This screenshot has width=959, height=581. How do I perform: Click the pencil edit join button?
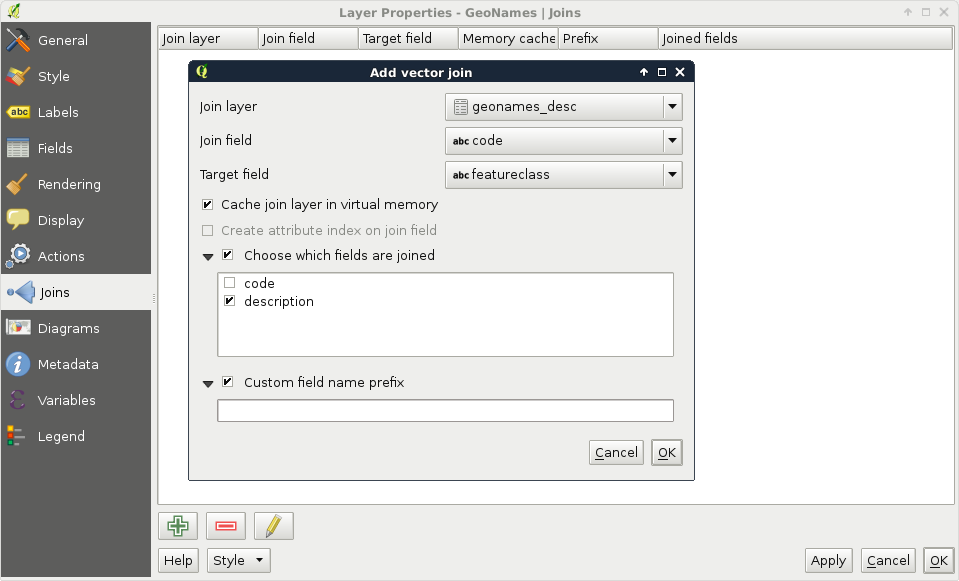274,526
